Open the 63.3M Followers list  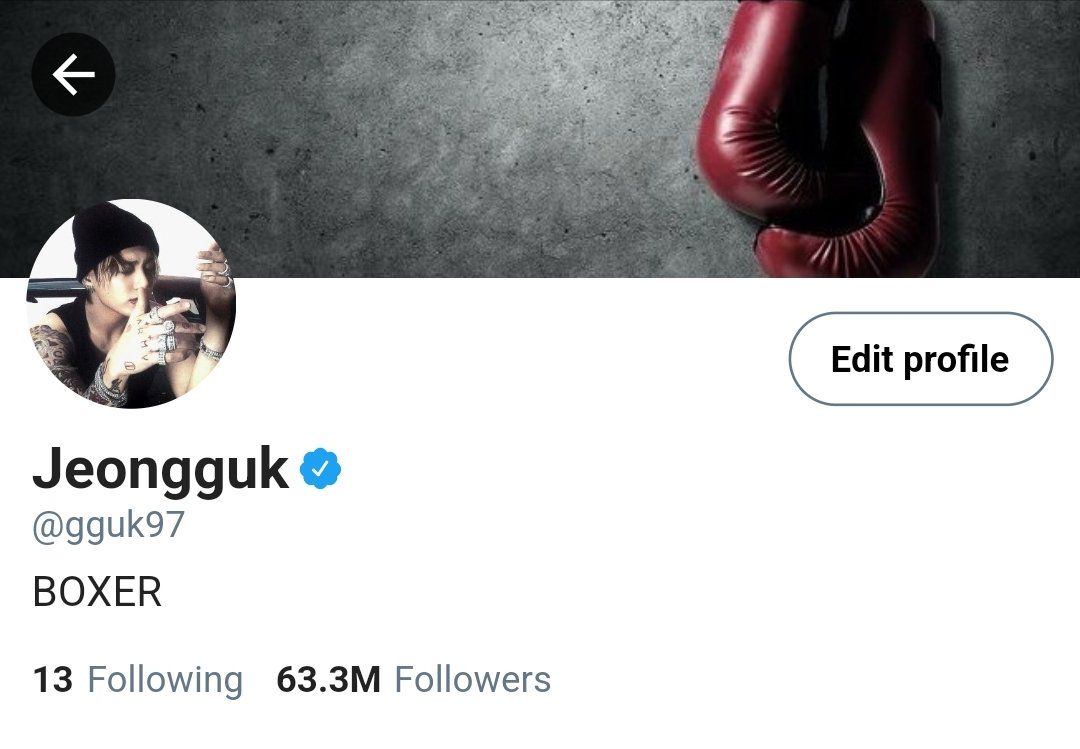[413, 679]
